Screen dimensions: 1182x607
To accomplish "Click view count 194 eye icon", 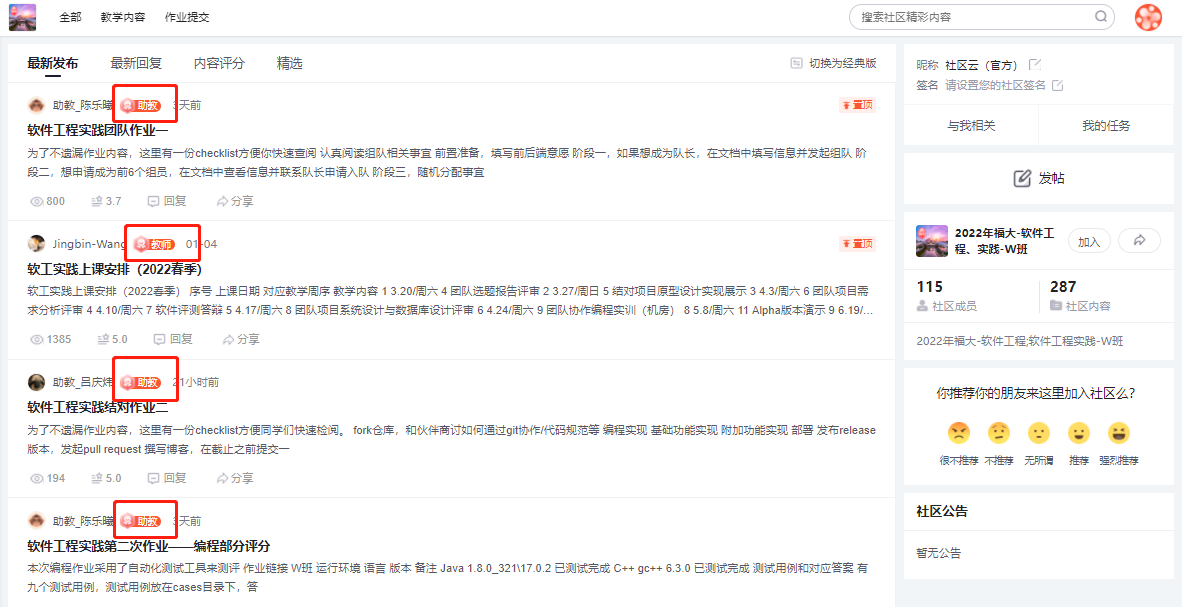I will coord(36,478).
